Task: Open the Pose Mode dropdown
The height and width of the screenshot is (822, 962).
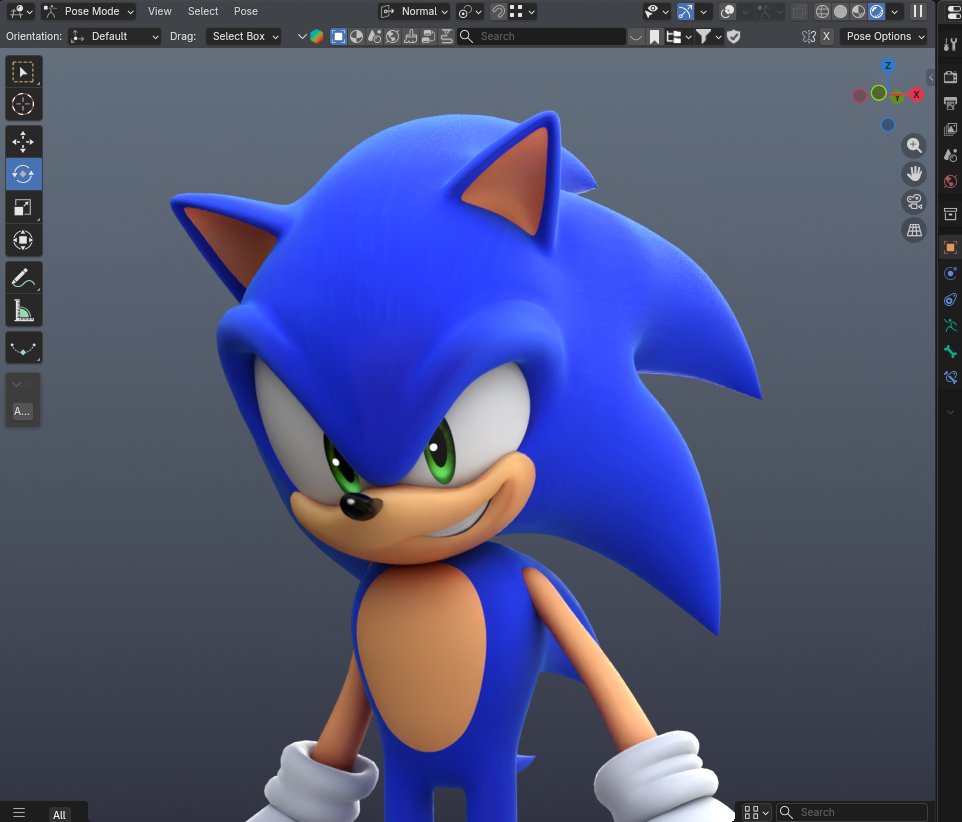Action: (x=89, y=11)
